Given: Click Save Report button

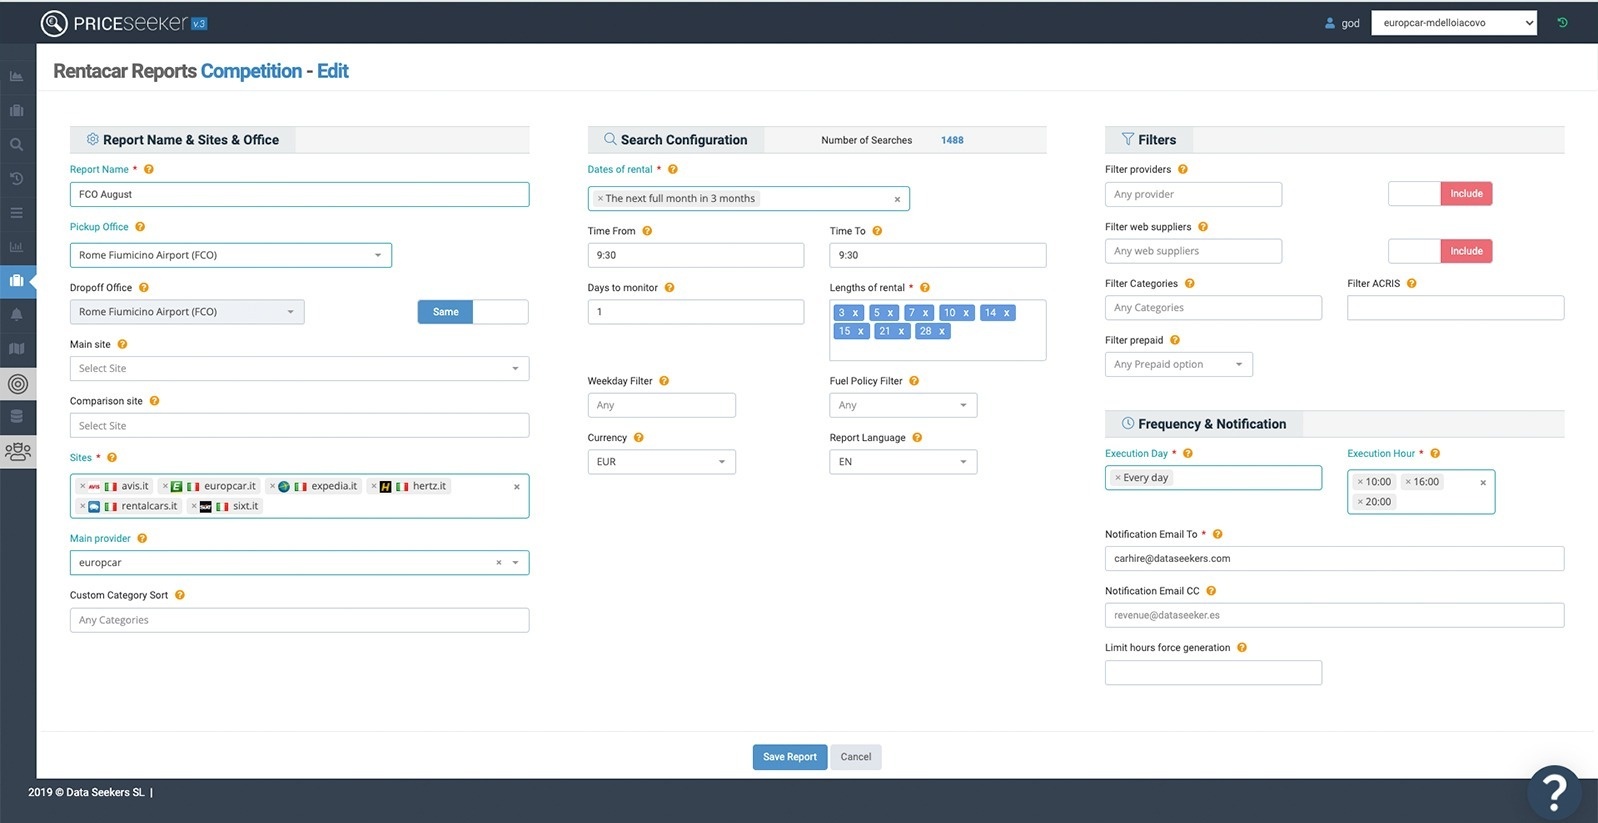Looking at the screenshot, I should click(790, 757).
